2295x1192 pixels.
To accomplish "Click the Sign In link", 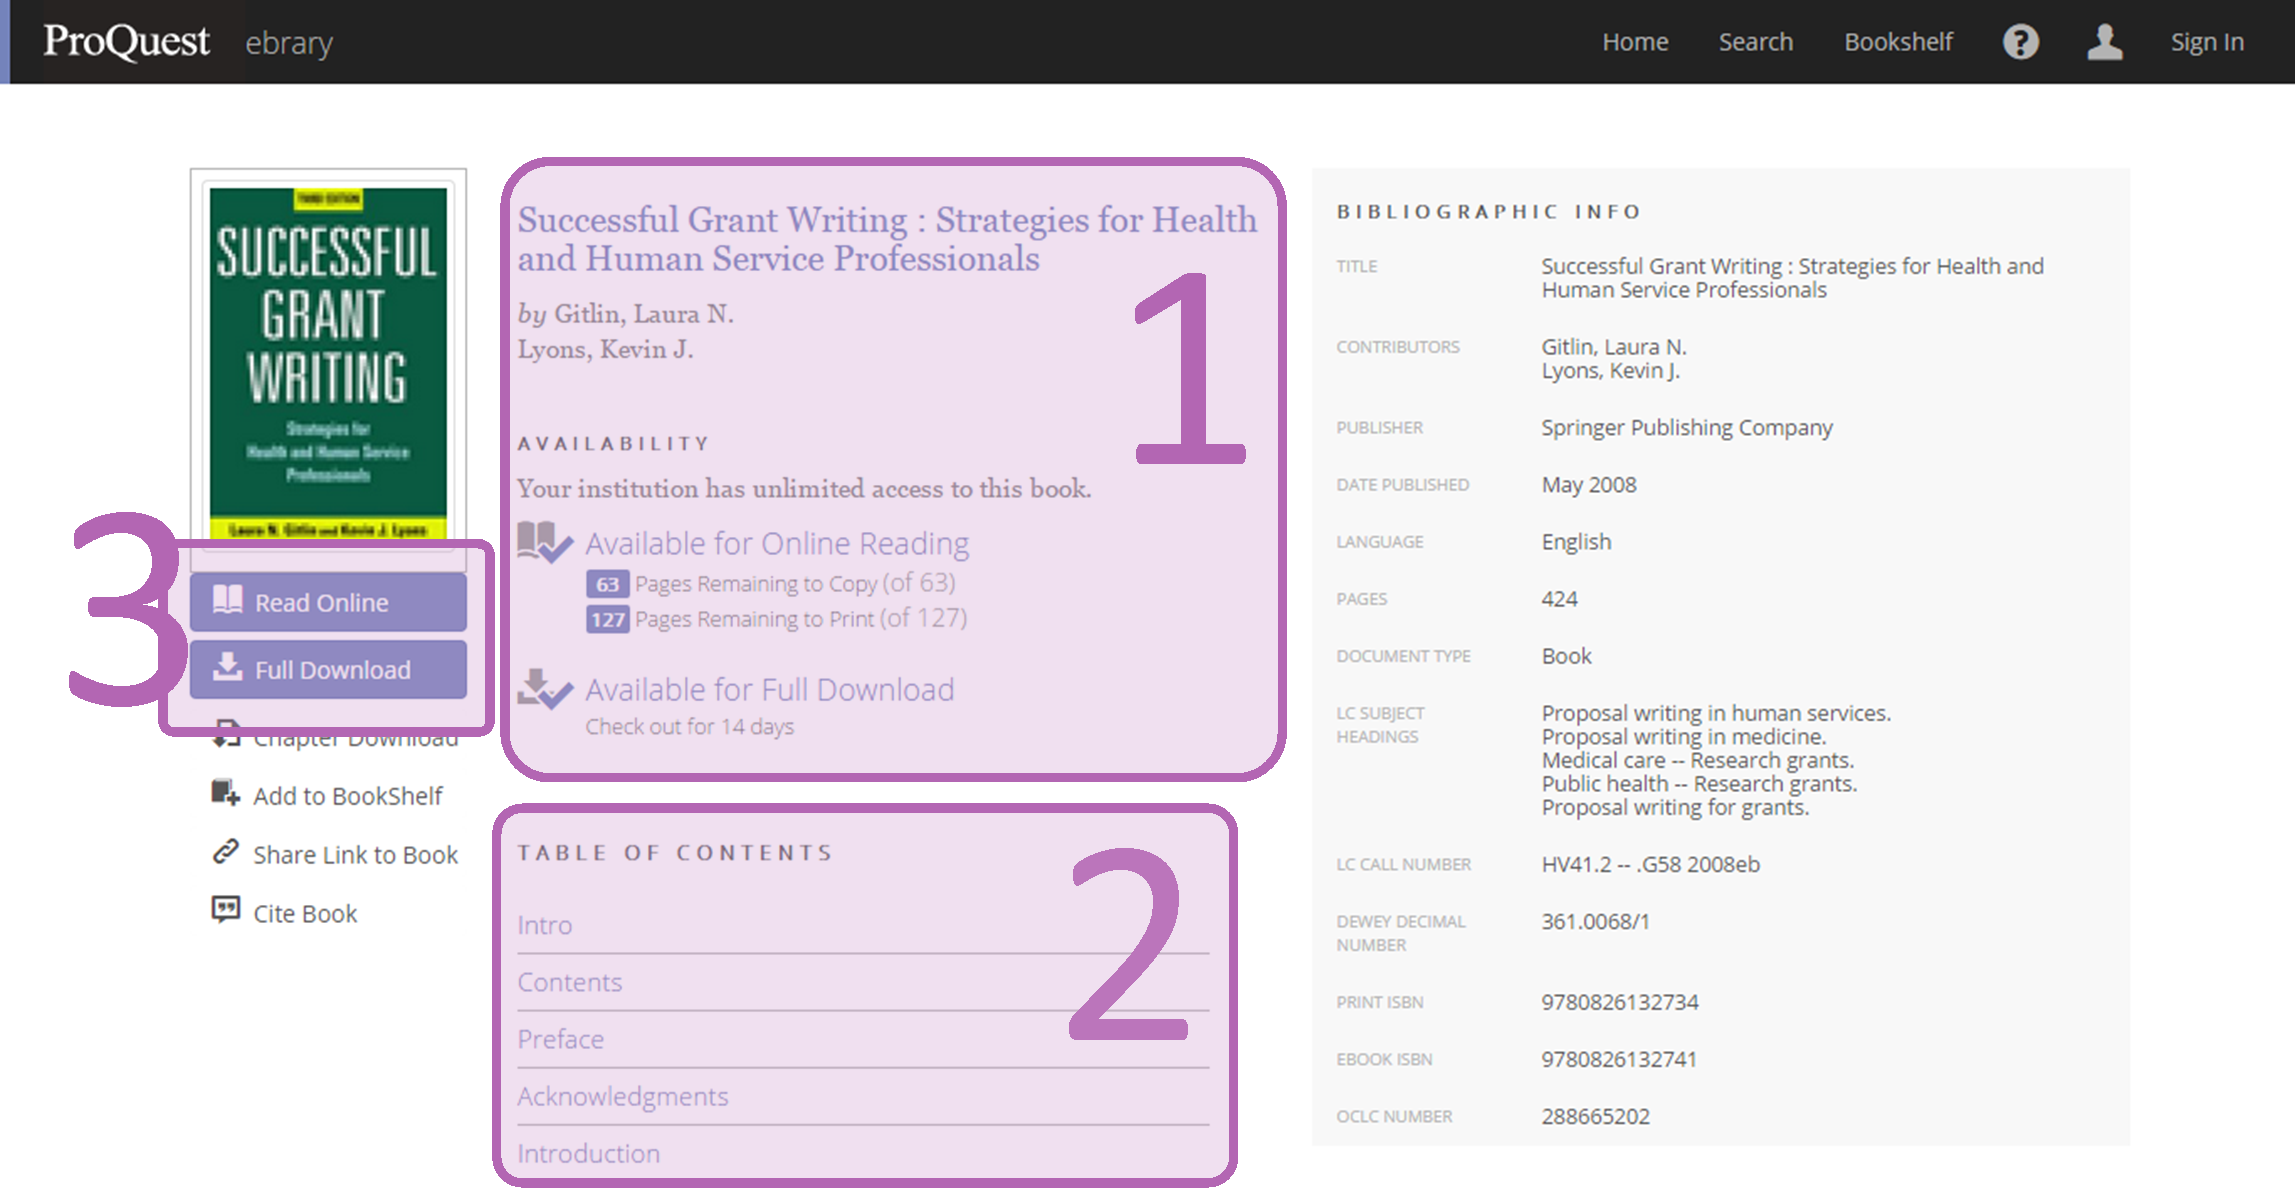I will 2207,42.
